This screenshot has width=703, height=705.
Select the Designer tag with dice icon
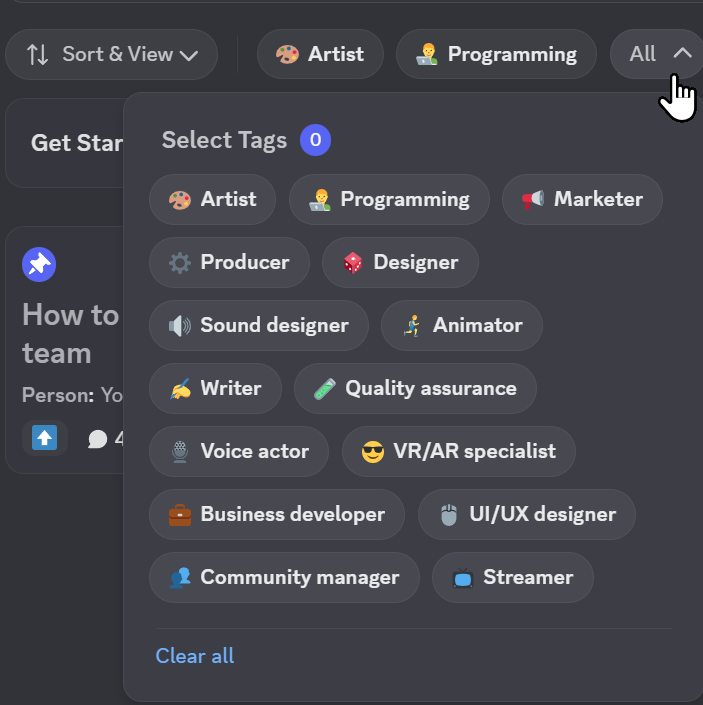tap(400, 262)
